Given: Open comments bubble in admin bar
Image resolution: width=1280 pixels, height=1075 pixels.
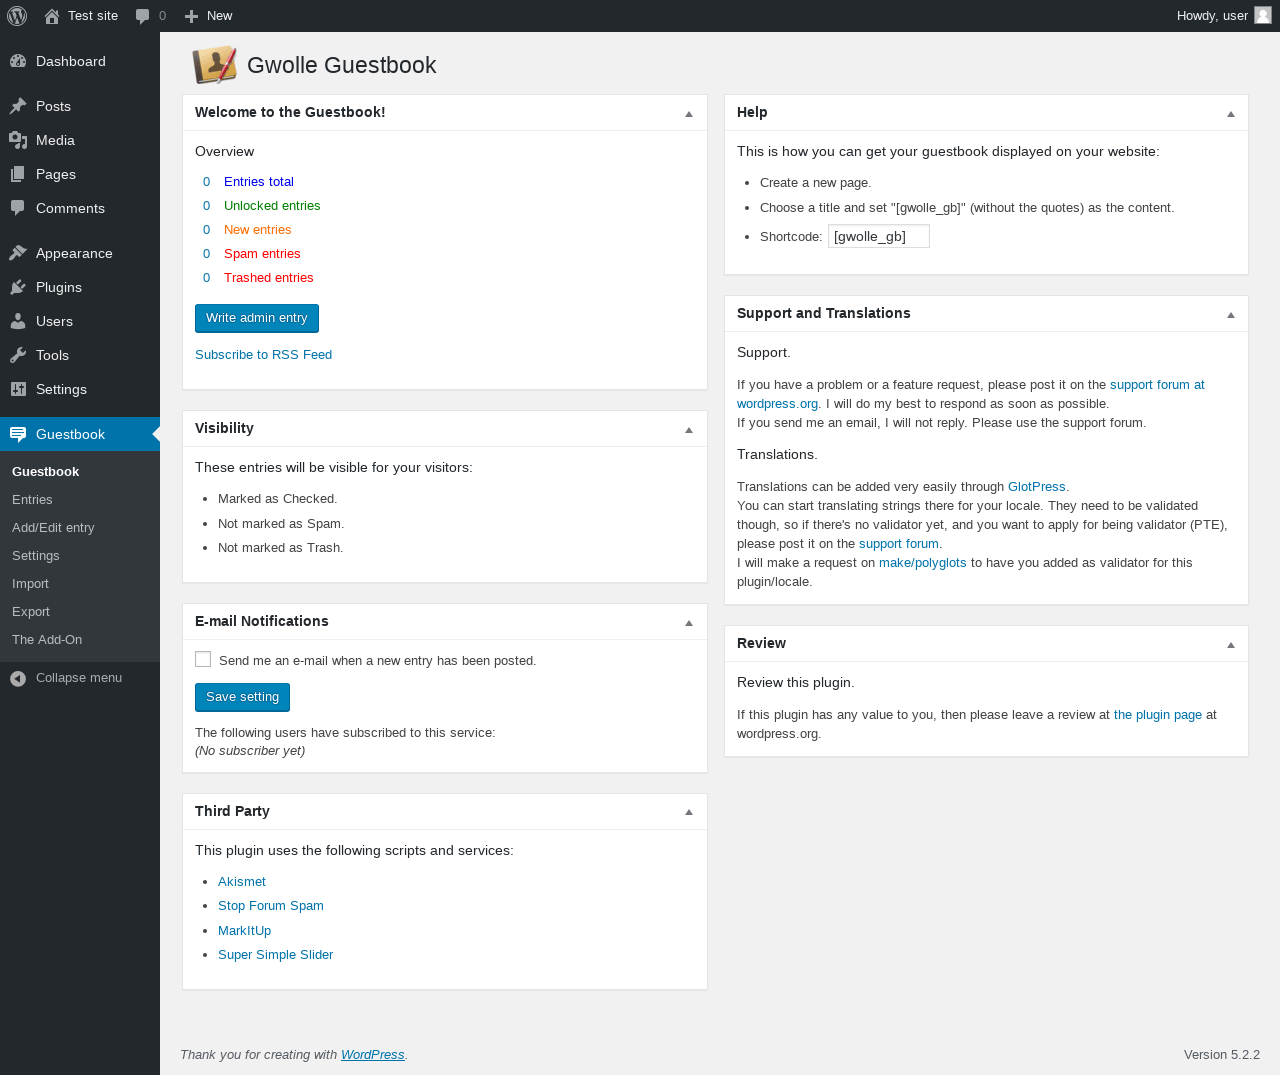Looking at the screenshot, I should click(143, 16).
